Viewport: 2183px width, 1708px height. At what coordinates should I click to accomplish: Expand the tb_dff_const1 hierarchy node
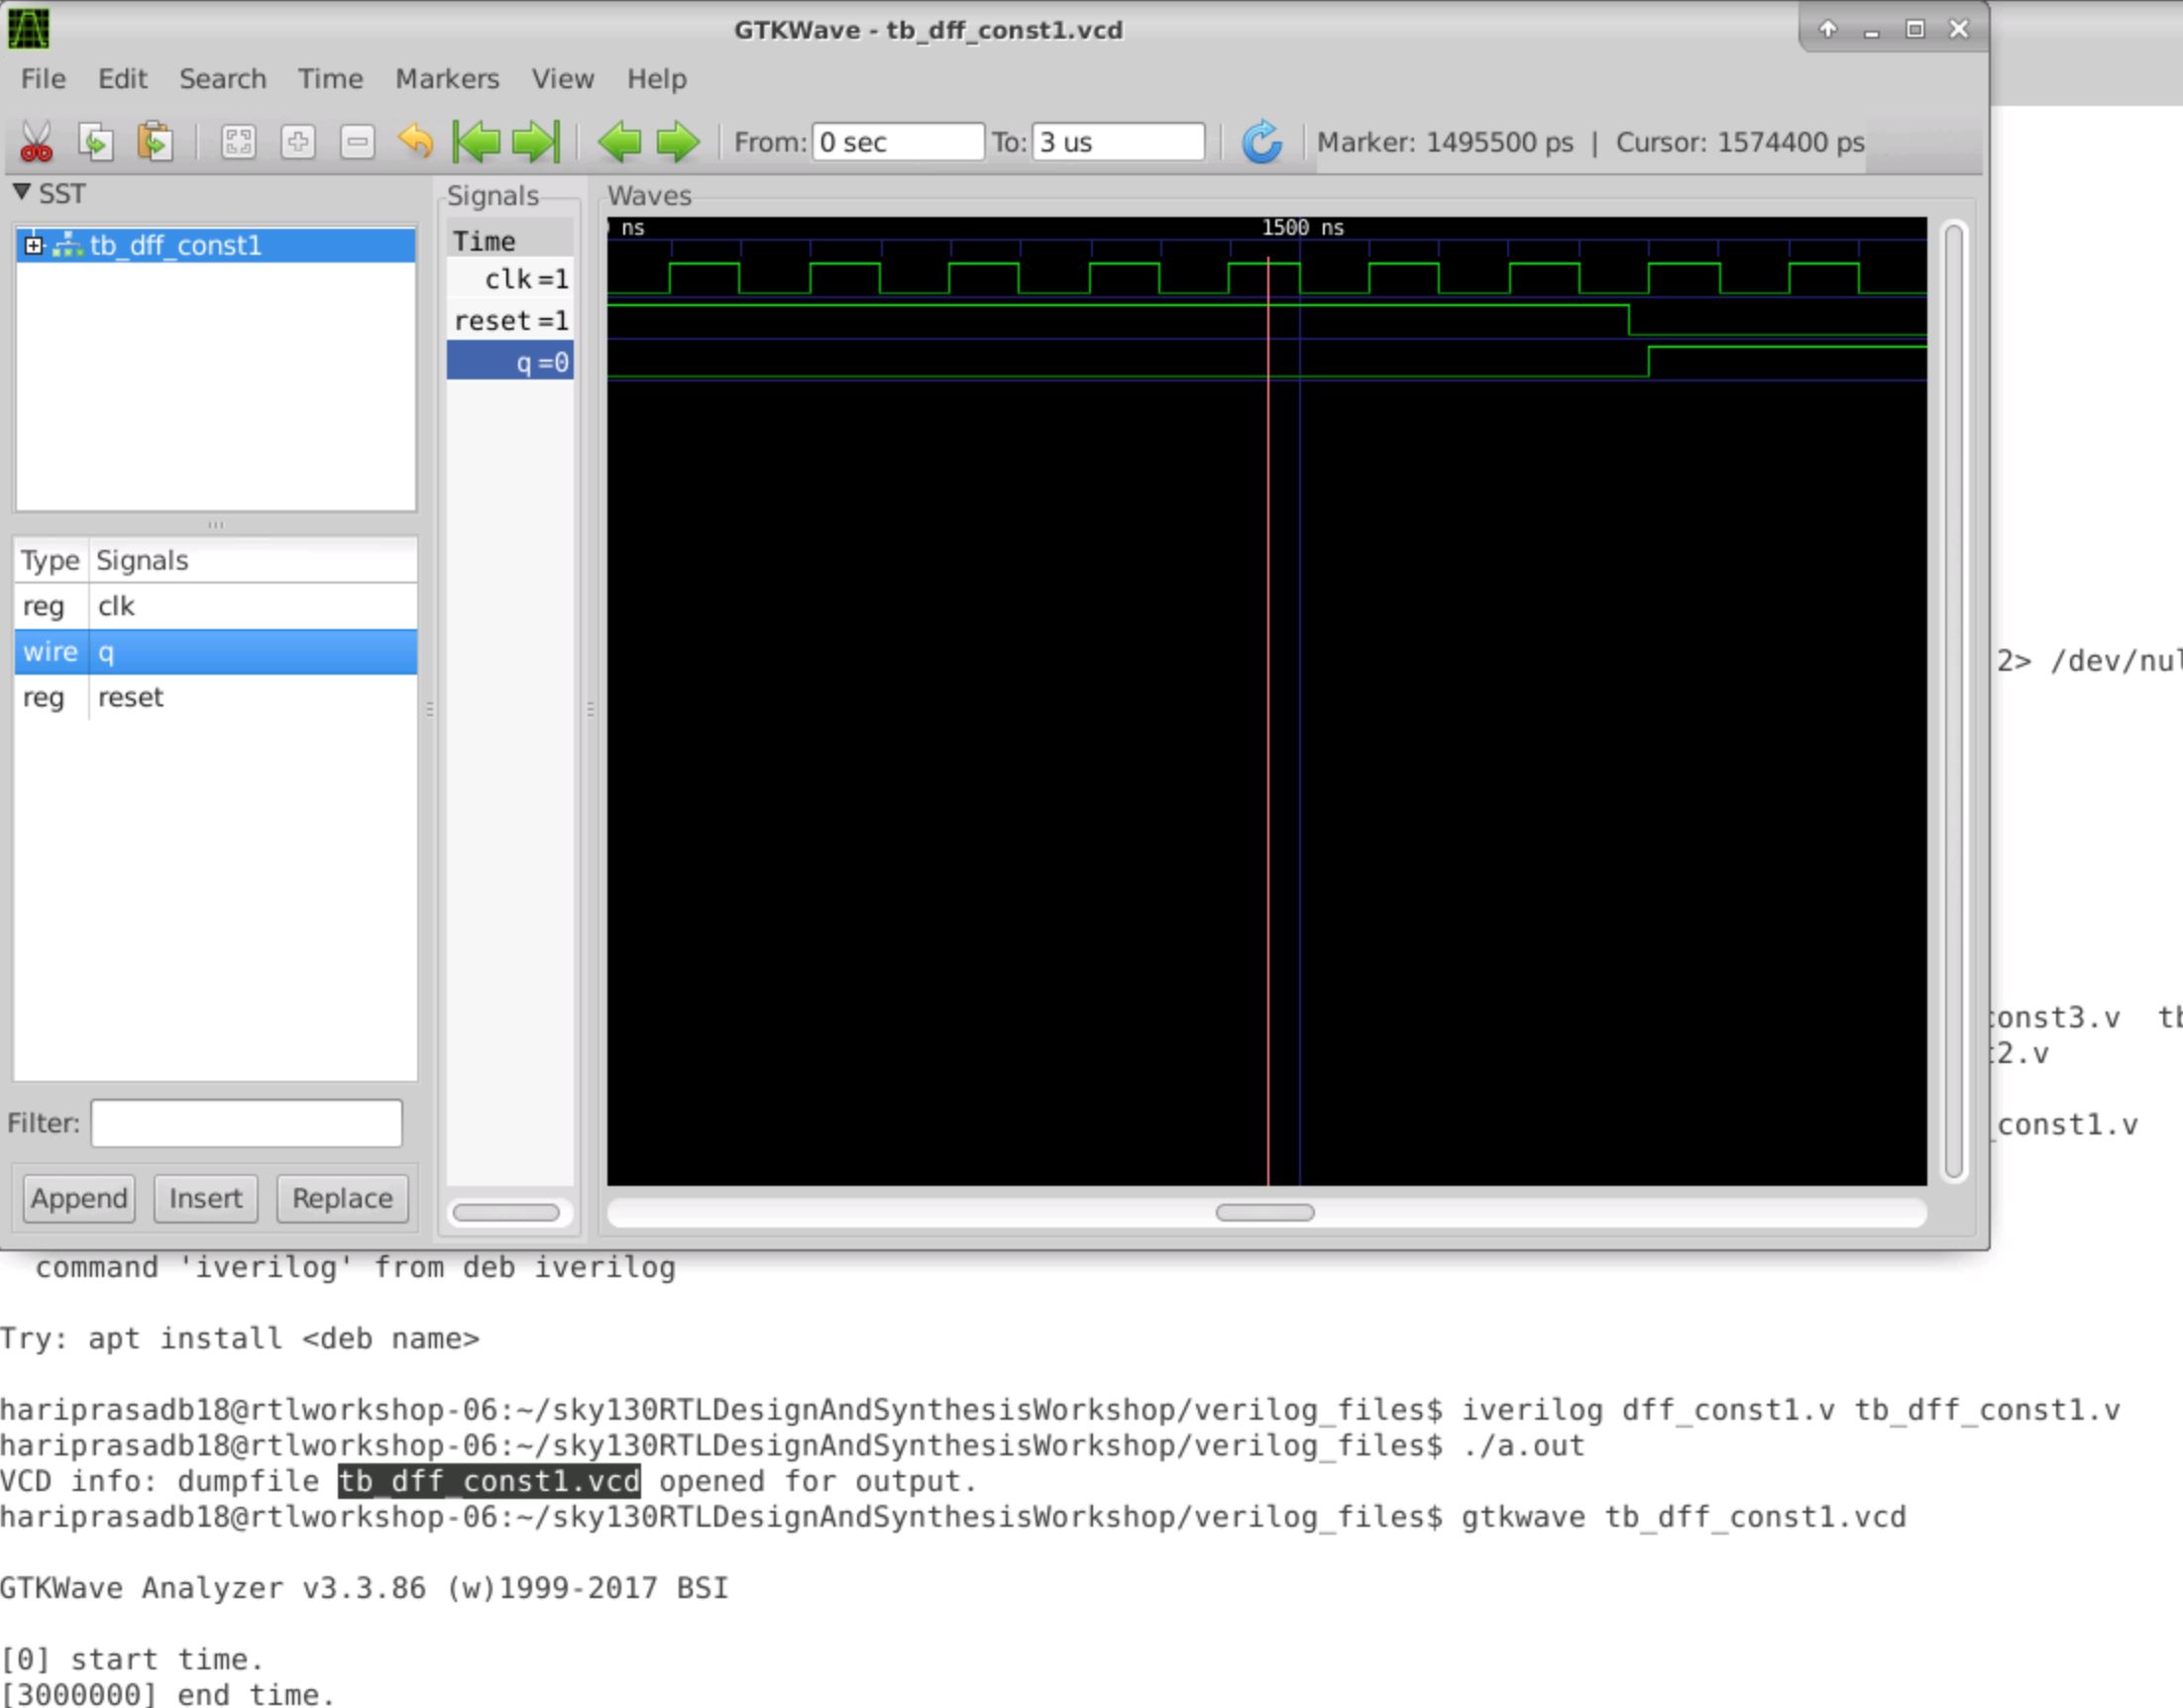point(35,244)
